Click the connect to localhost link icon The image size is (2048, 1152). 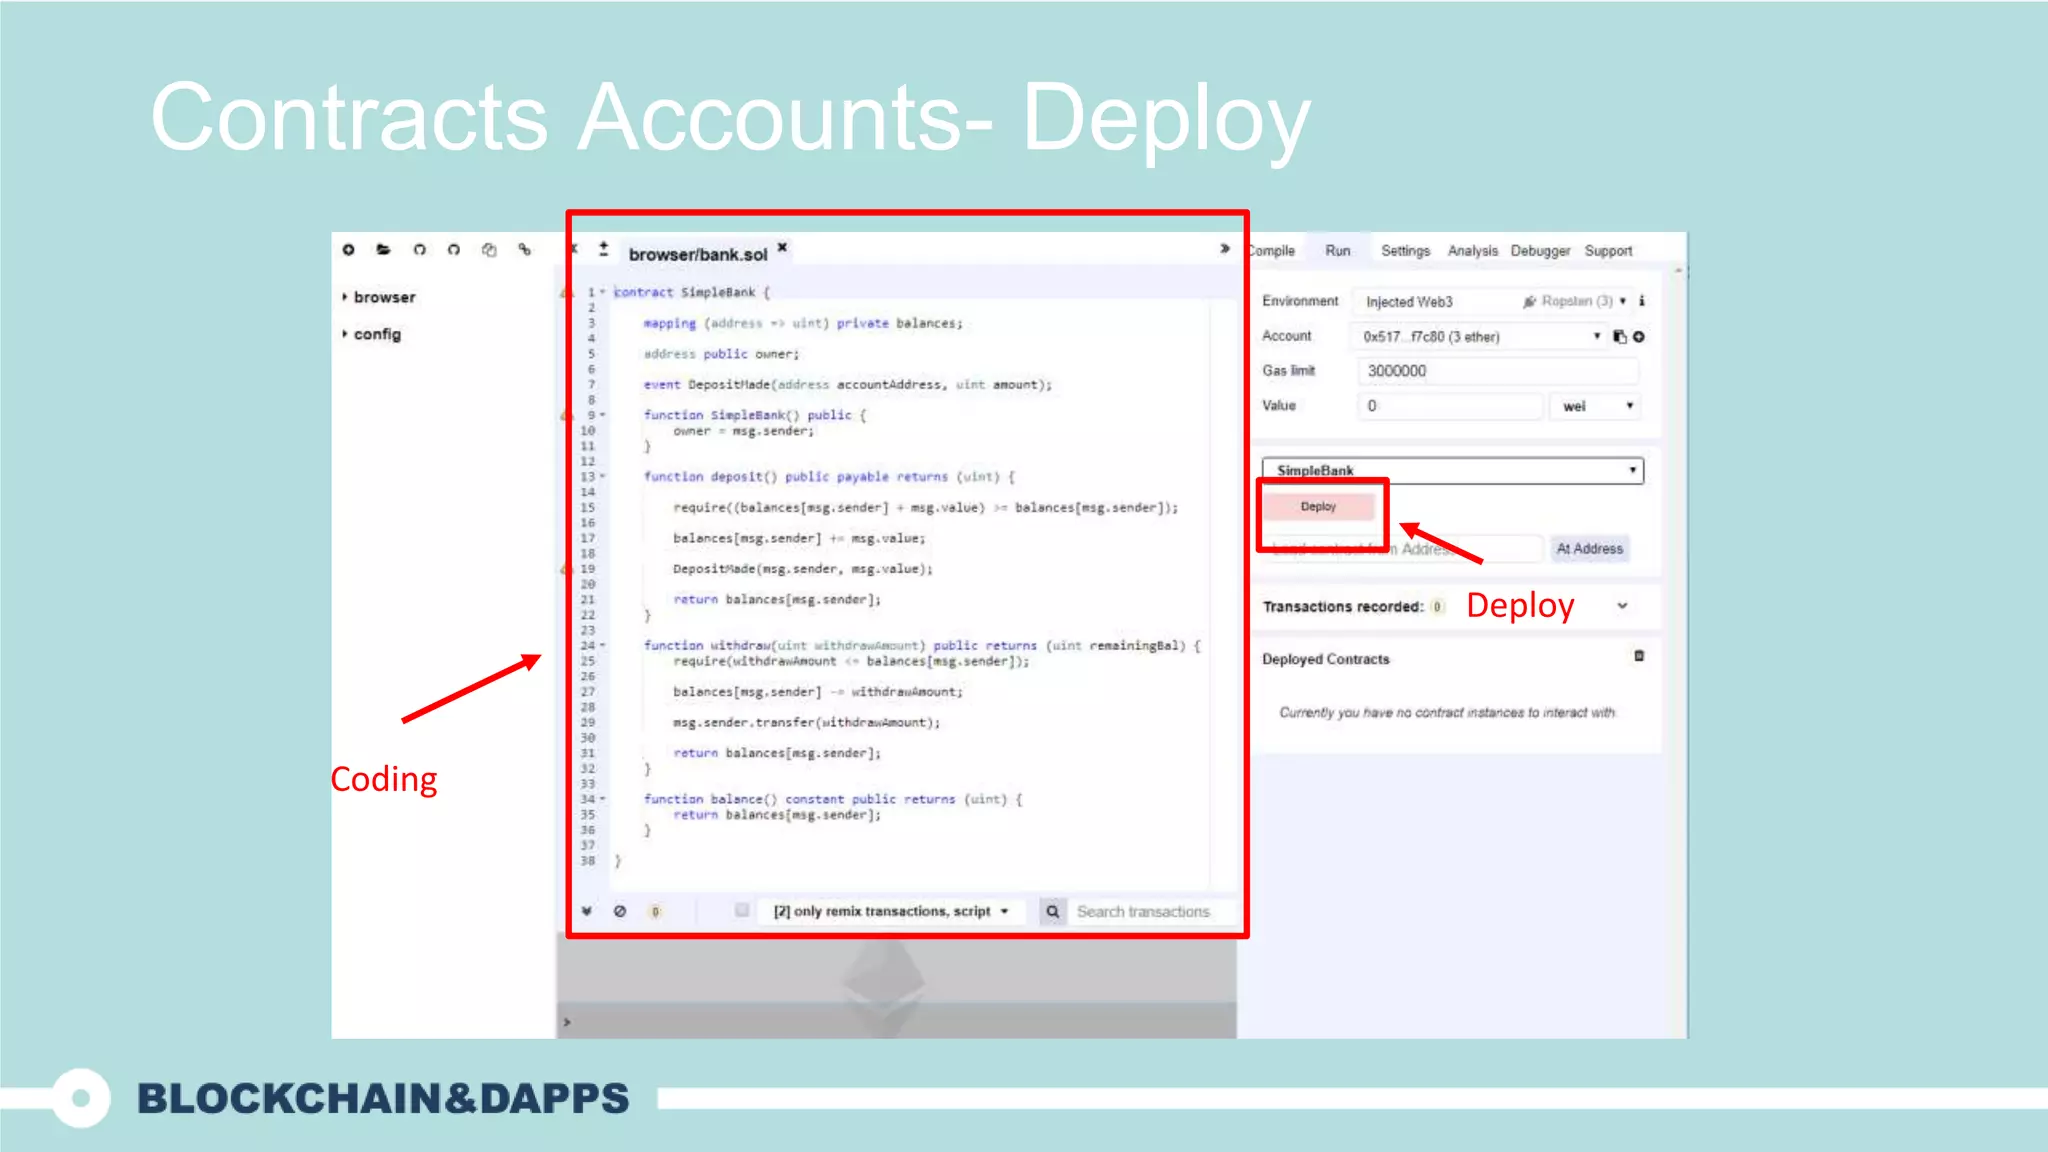coord(524,249)
